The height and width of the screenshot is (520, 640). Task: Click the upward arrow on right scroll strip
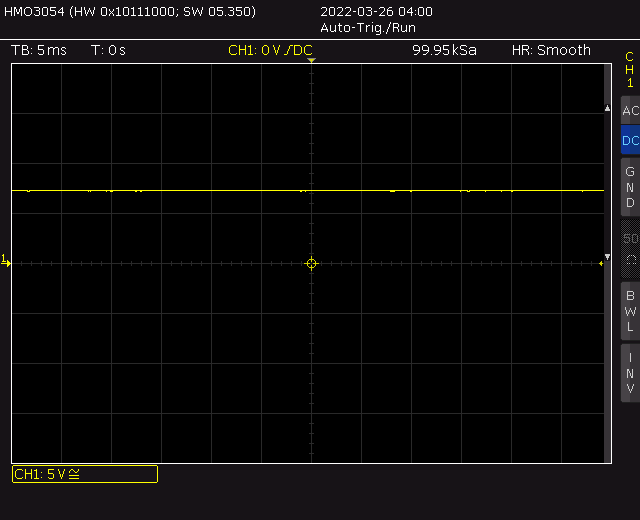pyautogui.click(x=608, y=107)
